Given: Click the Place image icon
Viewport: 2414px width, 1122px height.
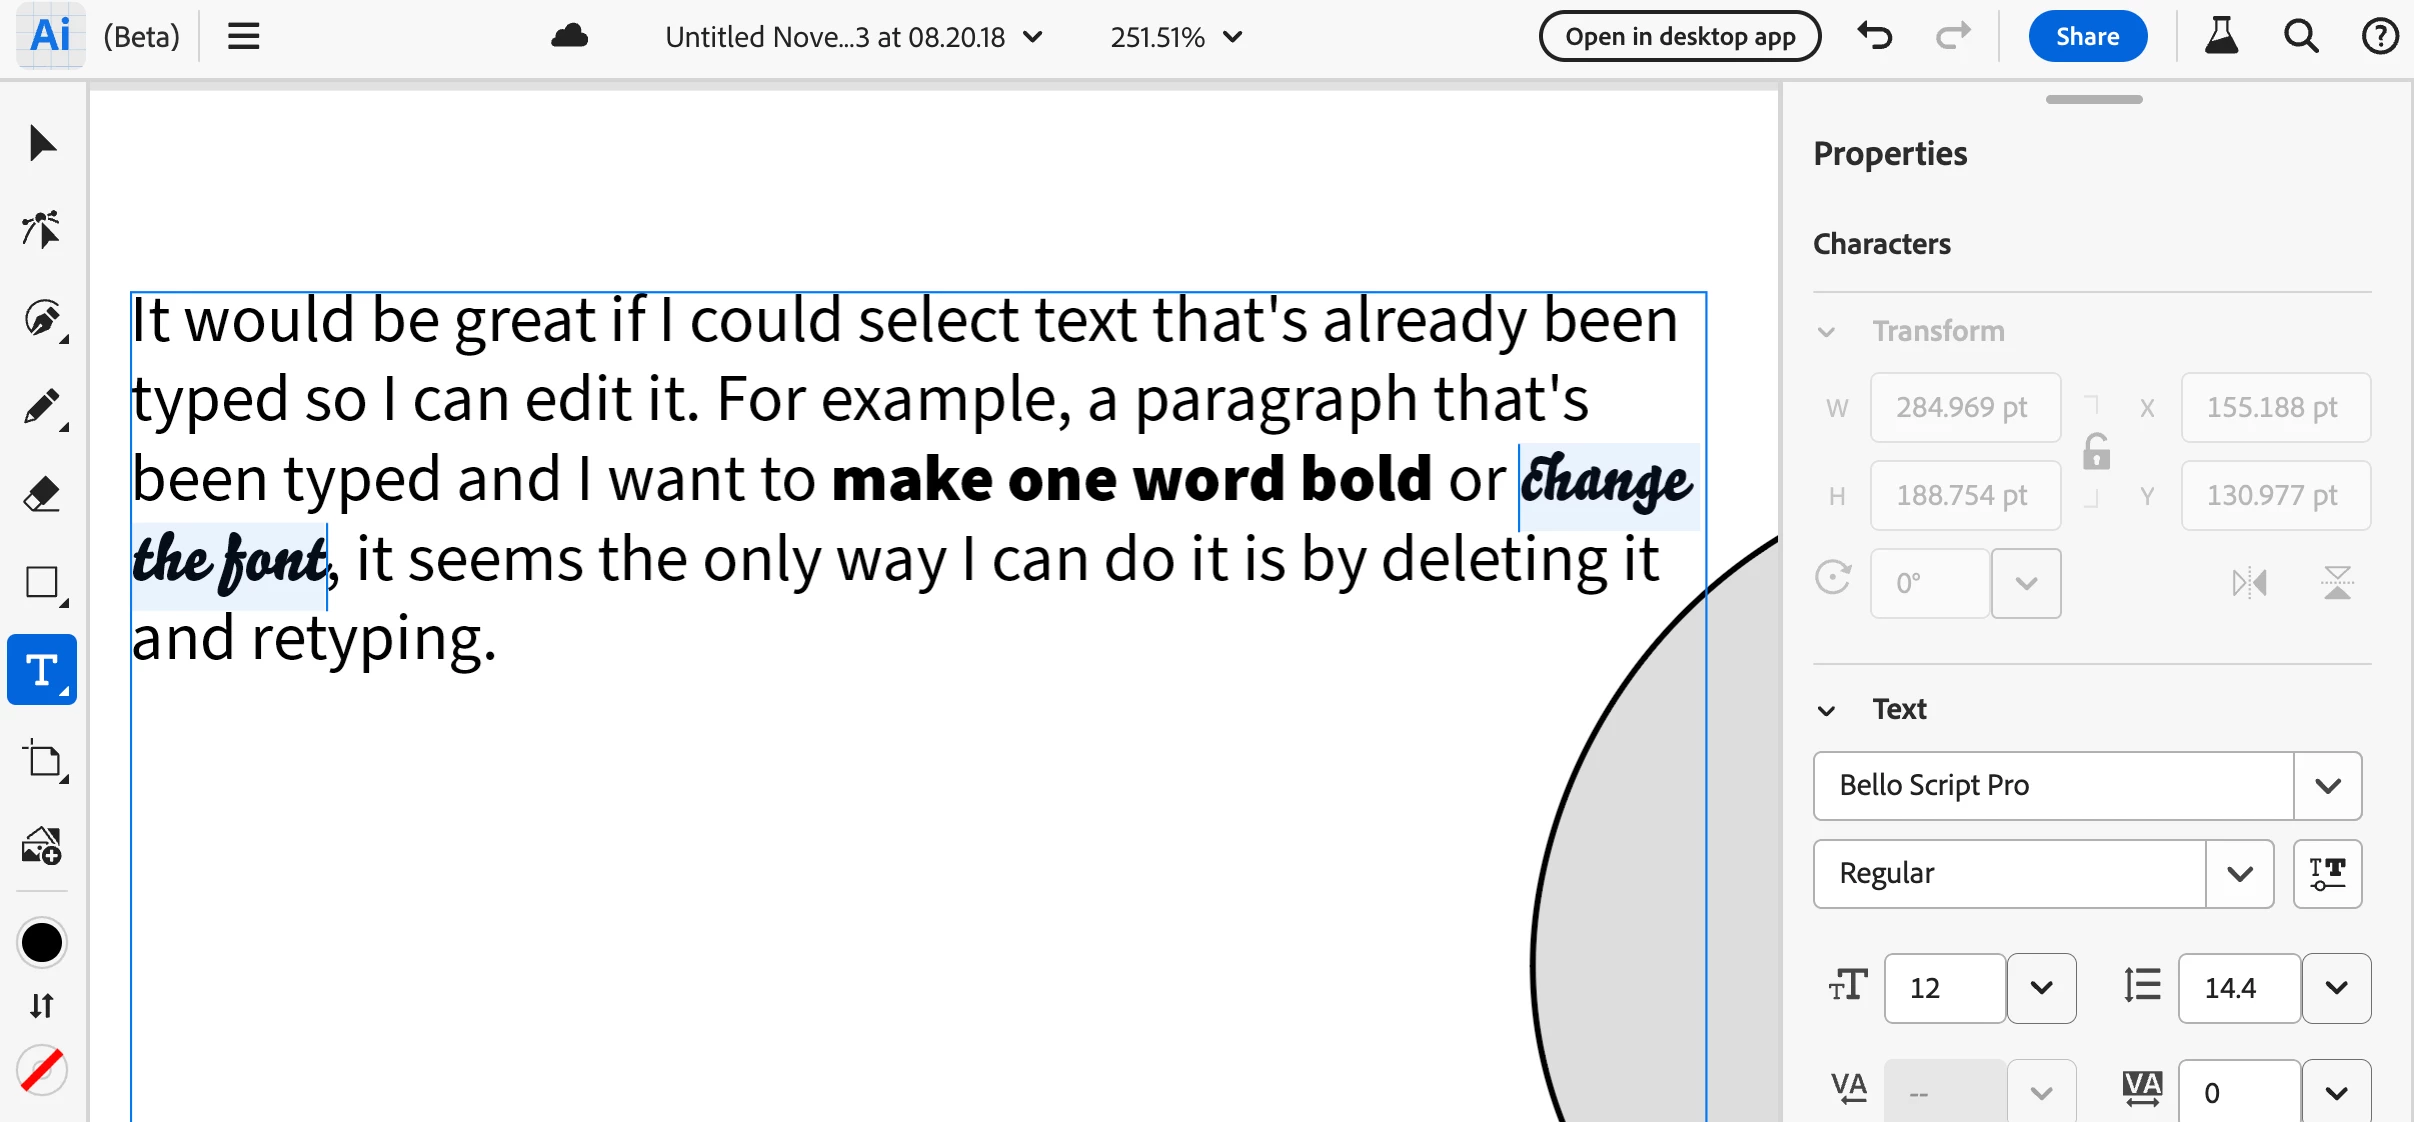Looking at the screenshot, I should tap(41, 847).
